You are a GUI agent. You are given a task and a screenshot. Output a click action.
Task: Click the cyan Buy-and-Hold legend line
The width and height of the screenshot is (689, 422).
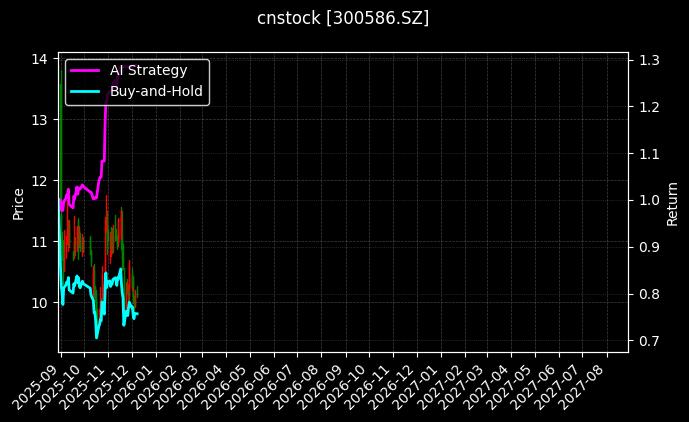(x=85, y=91)
